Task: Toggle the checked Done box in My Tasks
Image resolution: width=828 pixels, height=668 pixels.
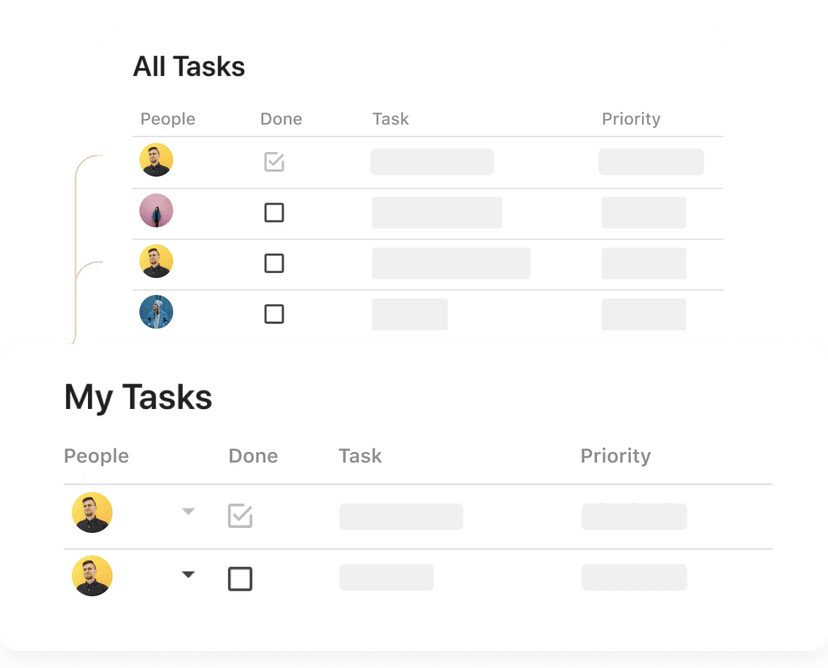Action: pyautogui.click(x=240, y=515)
